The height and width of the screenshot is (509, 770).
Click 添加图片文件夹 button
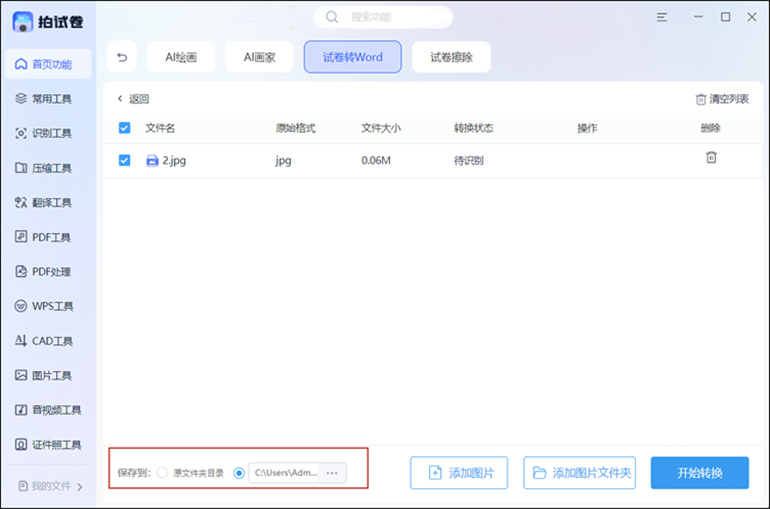pos(579,473)
